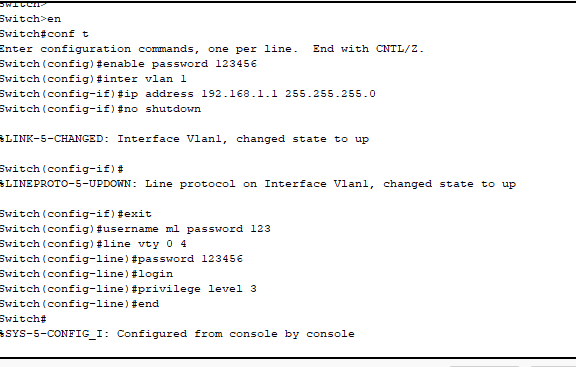Click the %LINK-5-CHANGED log message

(x=184, y=139)
